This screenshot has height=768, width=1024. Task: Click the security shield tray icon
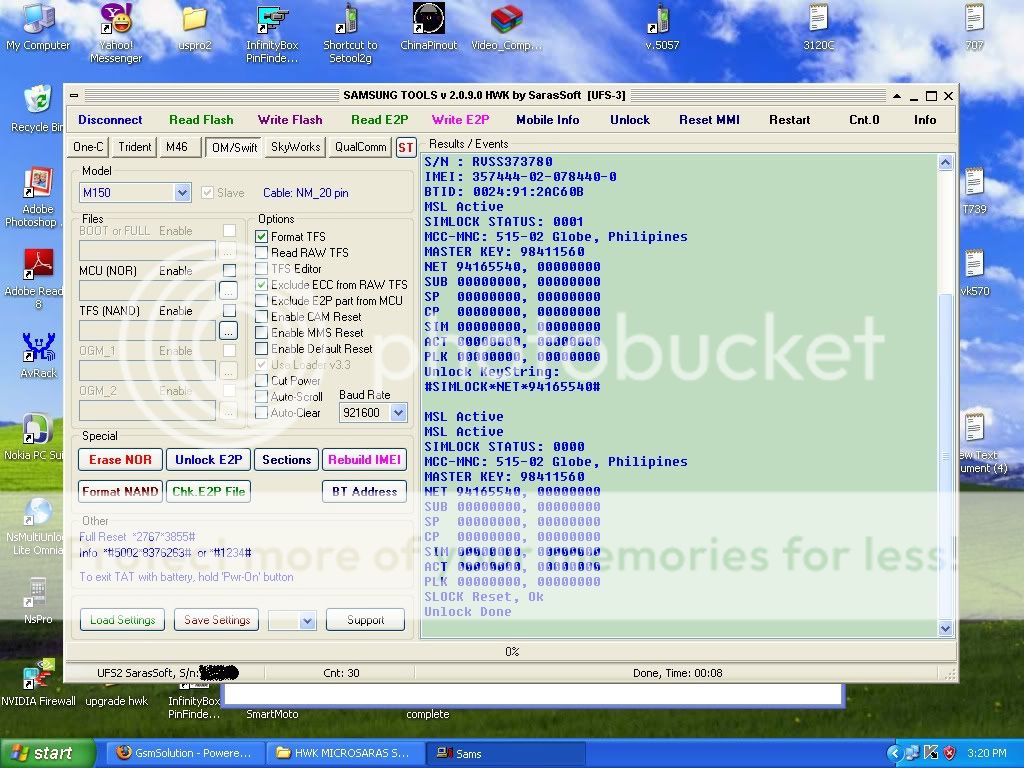(x=950, y=753)
